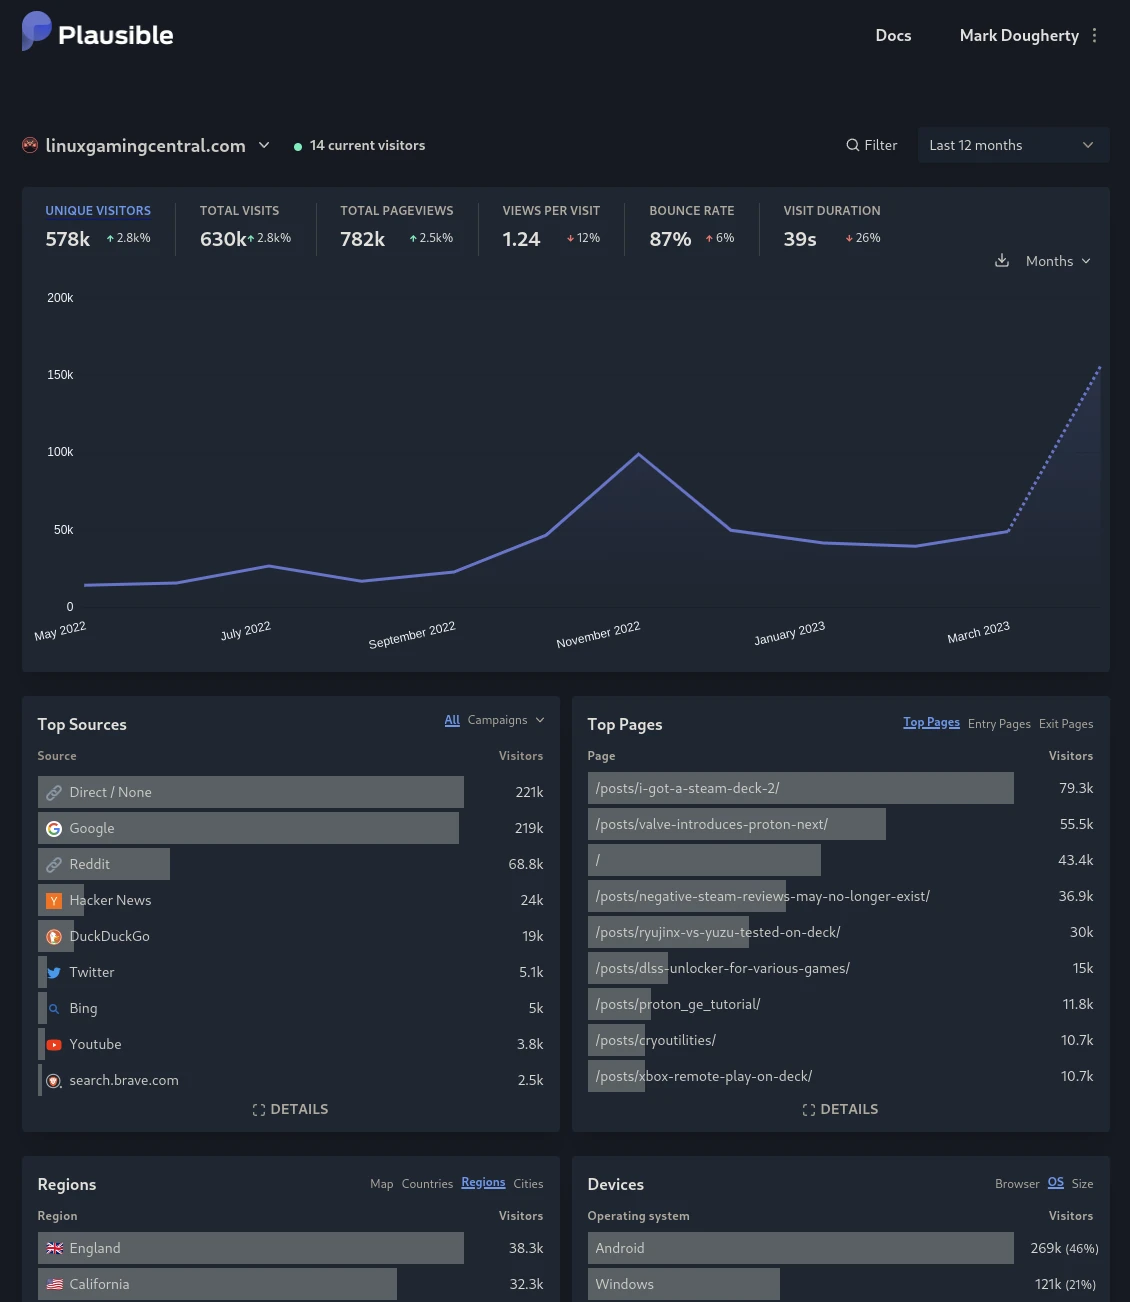The height and width of the screenshot is (1302, 1130).
Task: Filter by /posts/dlss-unlocker-for-various-games/ page
Action: (x=722, y=968)
